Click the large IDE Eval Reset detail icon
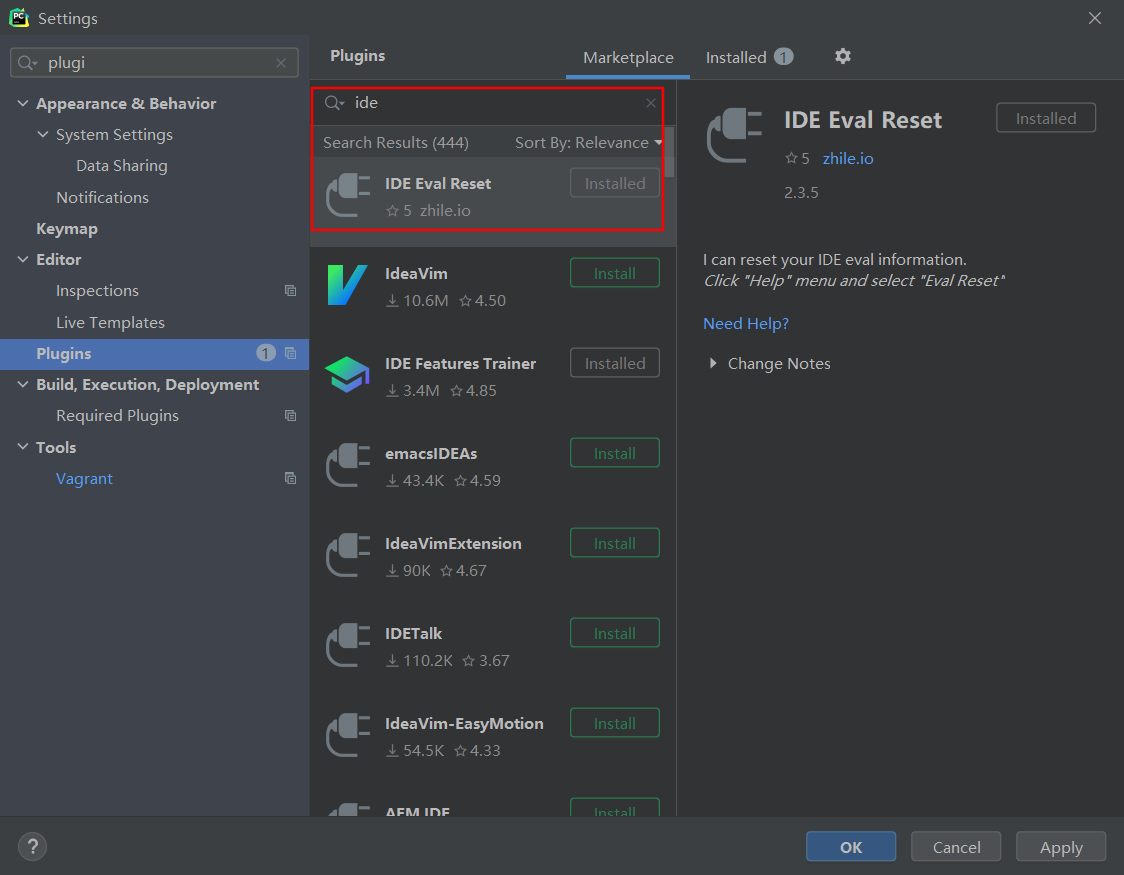 (x=734, y=135)
